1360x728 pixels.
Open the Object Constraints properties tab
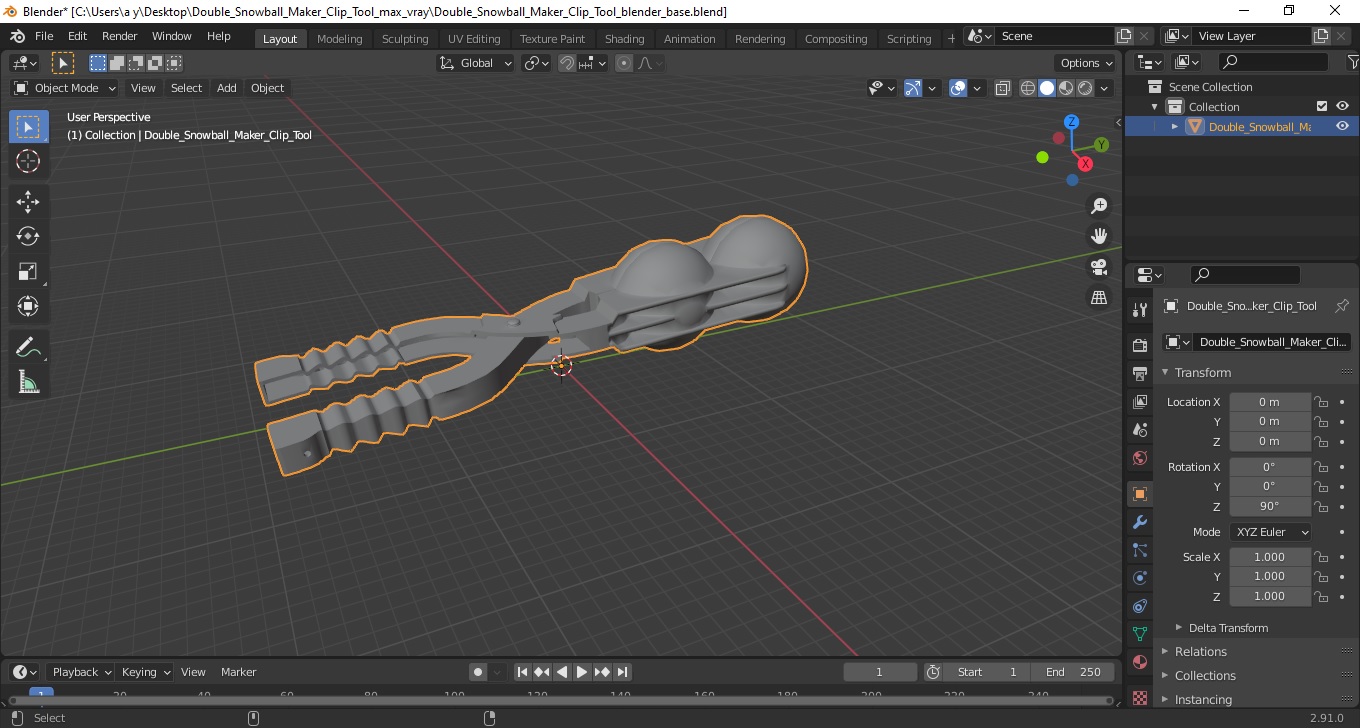coord(1140,606)
